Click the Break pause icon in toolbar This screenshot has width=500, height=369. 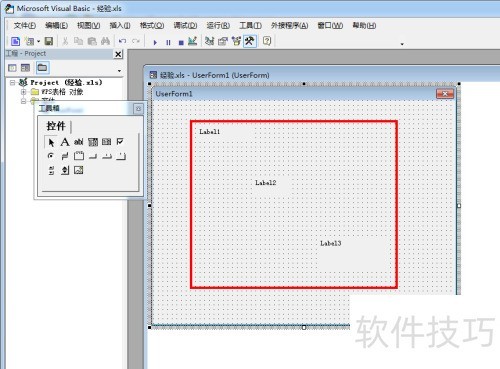168,42
